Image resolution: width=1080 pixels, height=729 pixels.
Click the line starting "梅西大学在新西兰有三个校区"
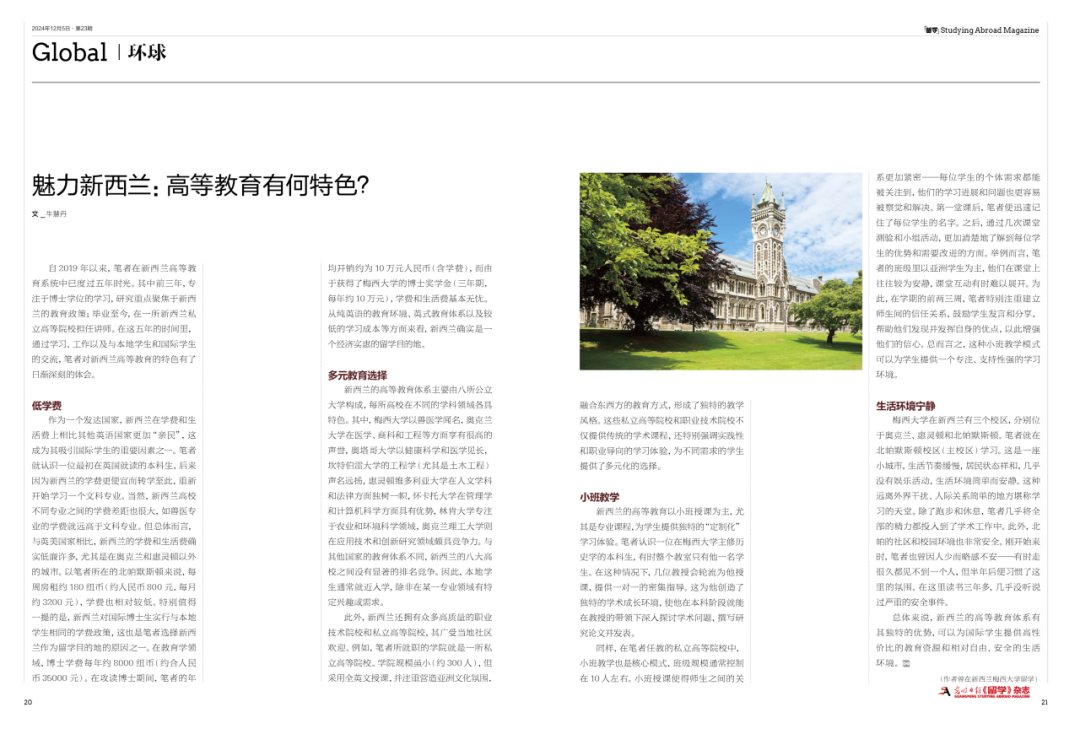(966, 420)
